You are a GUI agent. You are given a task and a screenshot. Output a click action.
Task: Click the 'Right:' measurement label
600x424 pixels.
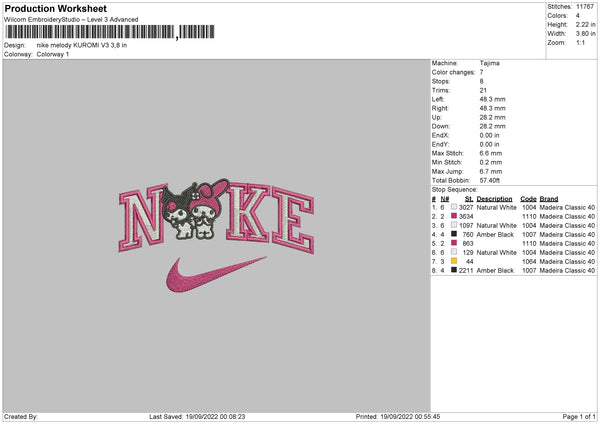click(440, 108)
